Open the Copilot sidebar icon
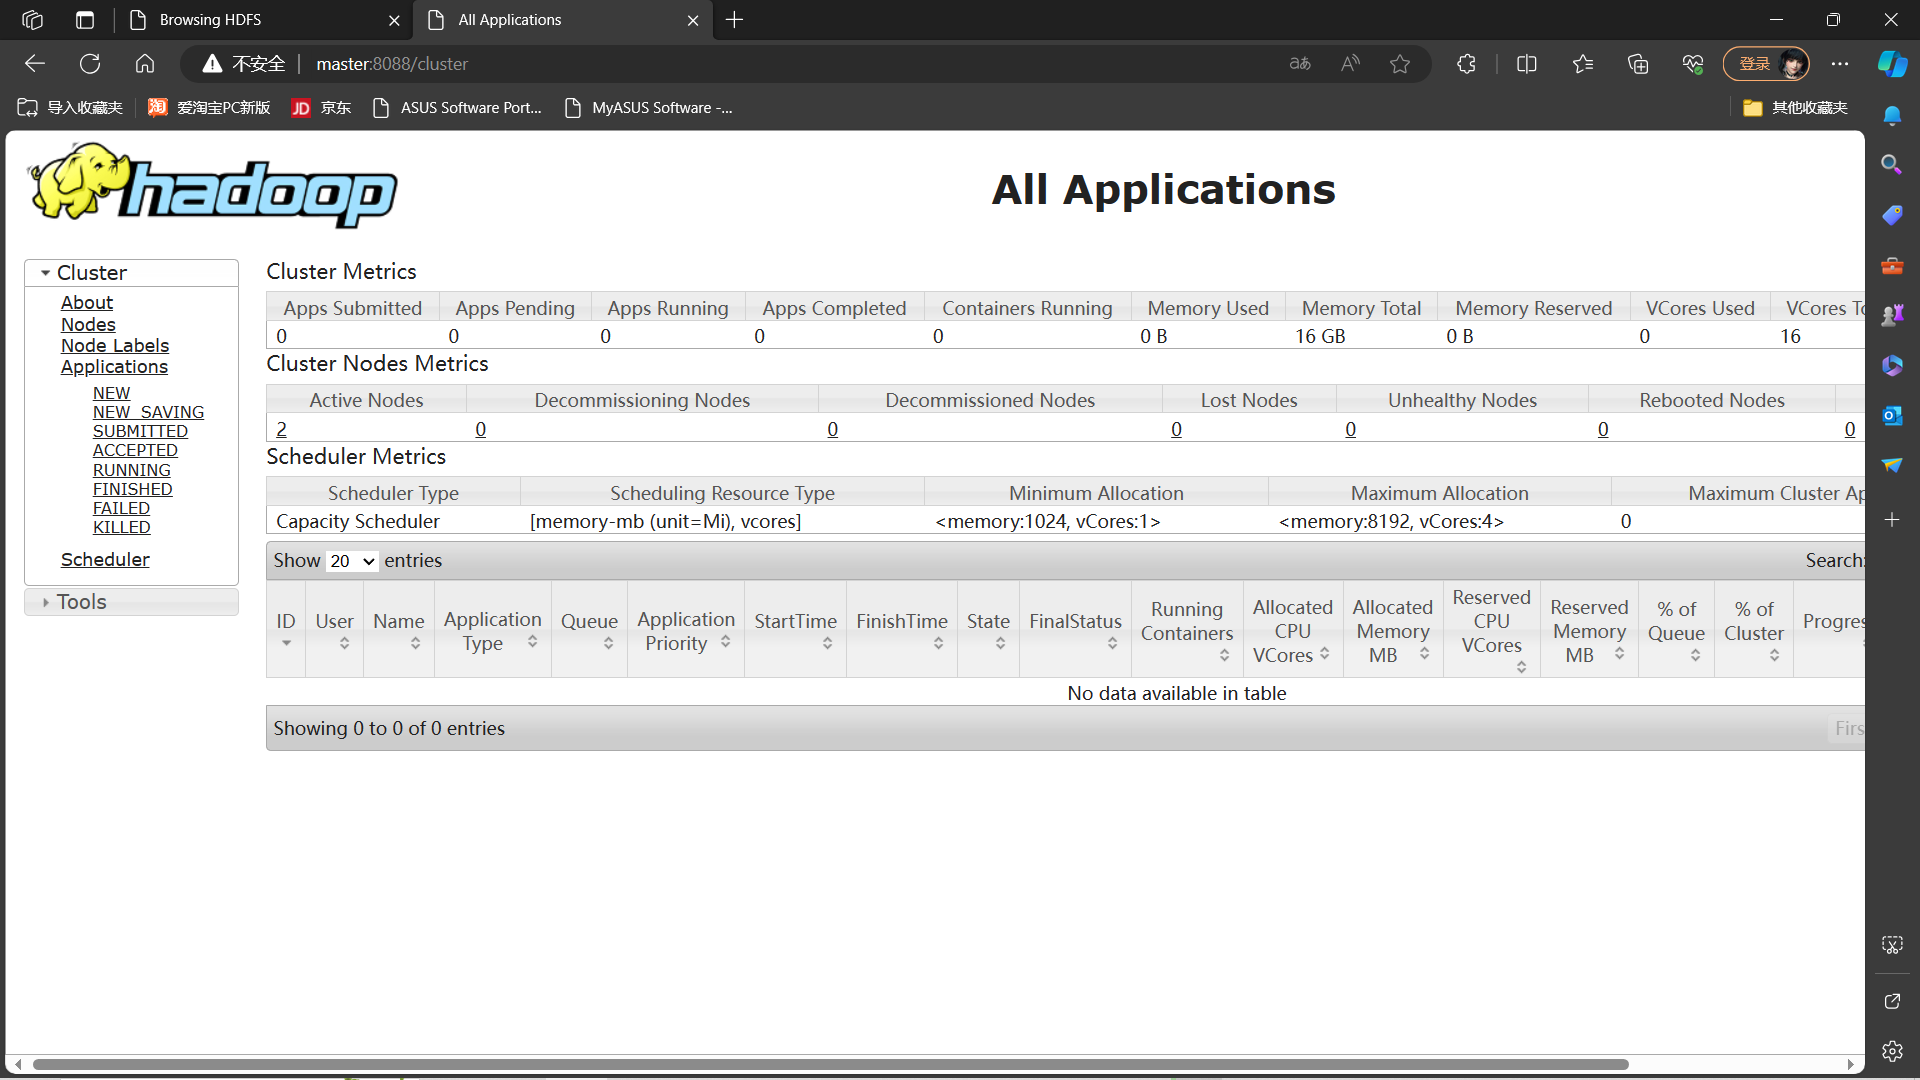Viewport: 1920px width, 1080px height. point(1892,64)
